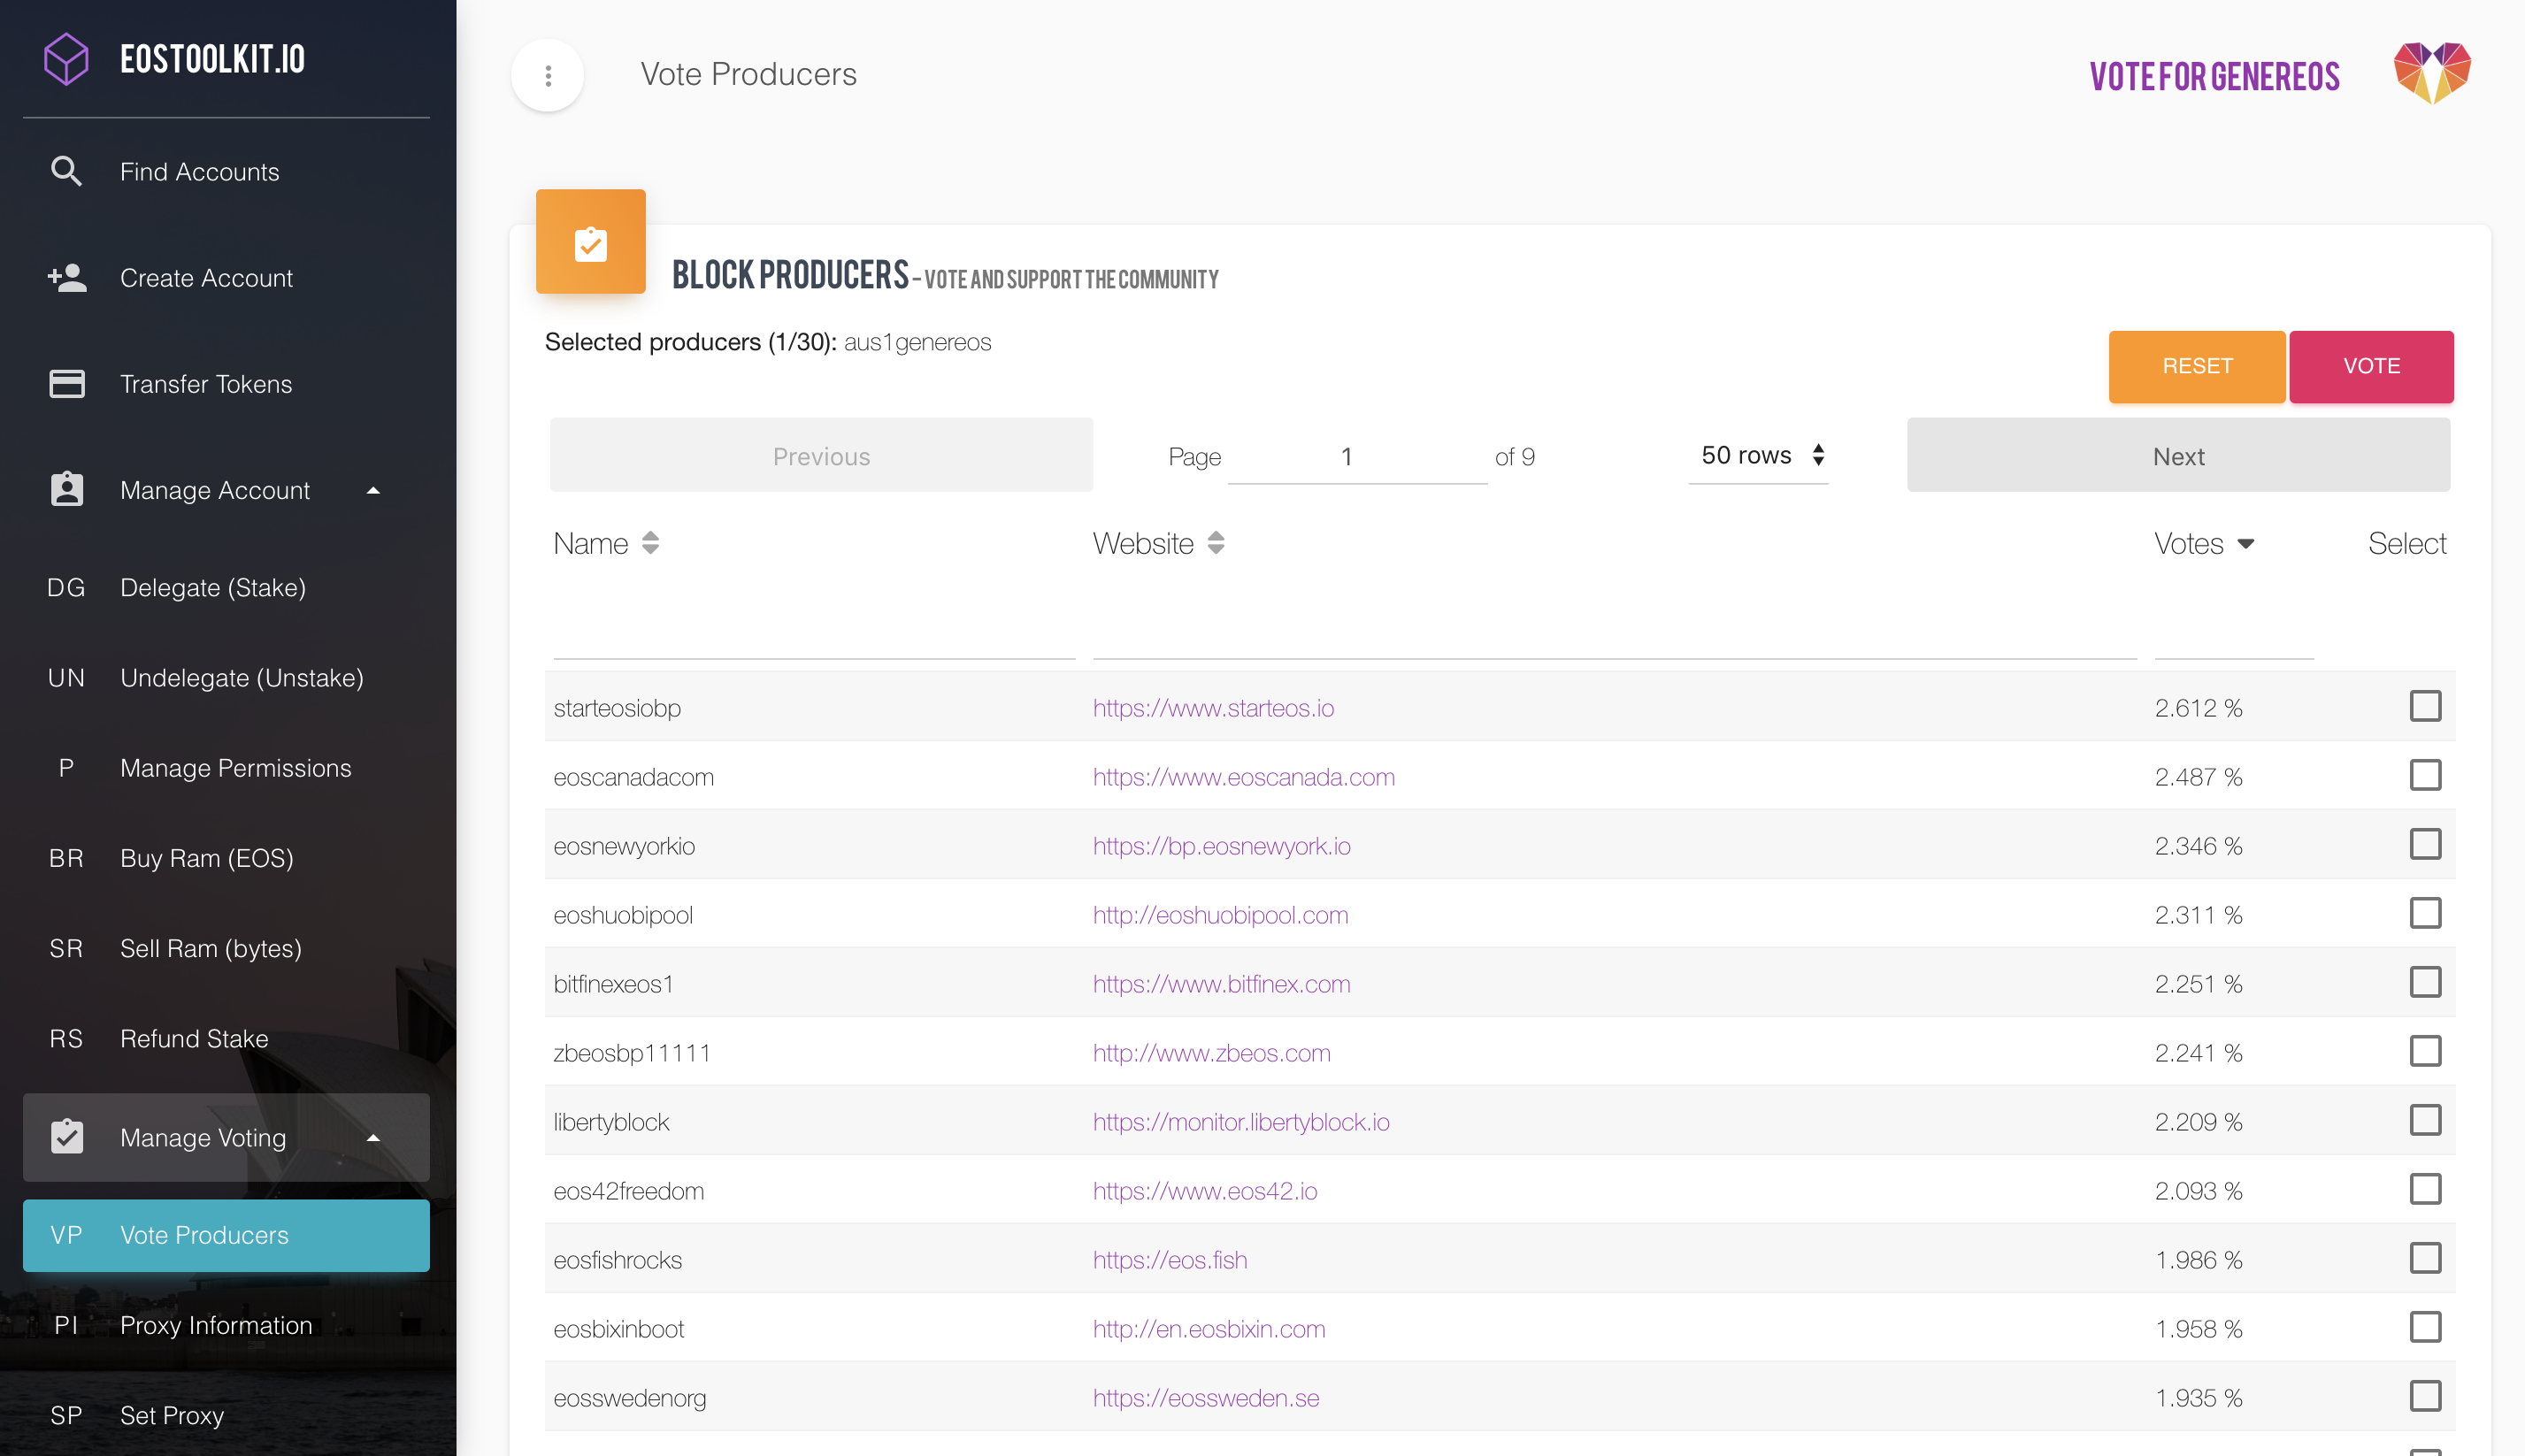The height and width of the screenshot is (1456, 2525).
Task: Open the 50 rows page-size dropdown
Action: click(x=1758, y=456)
